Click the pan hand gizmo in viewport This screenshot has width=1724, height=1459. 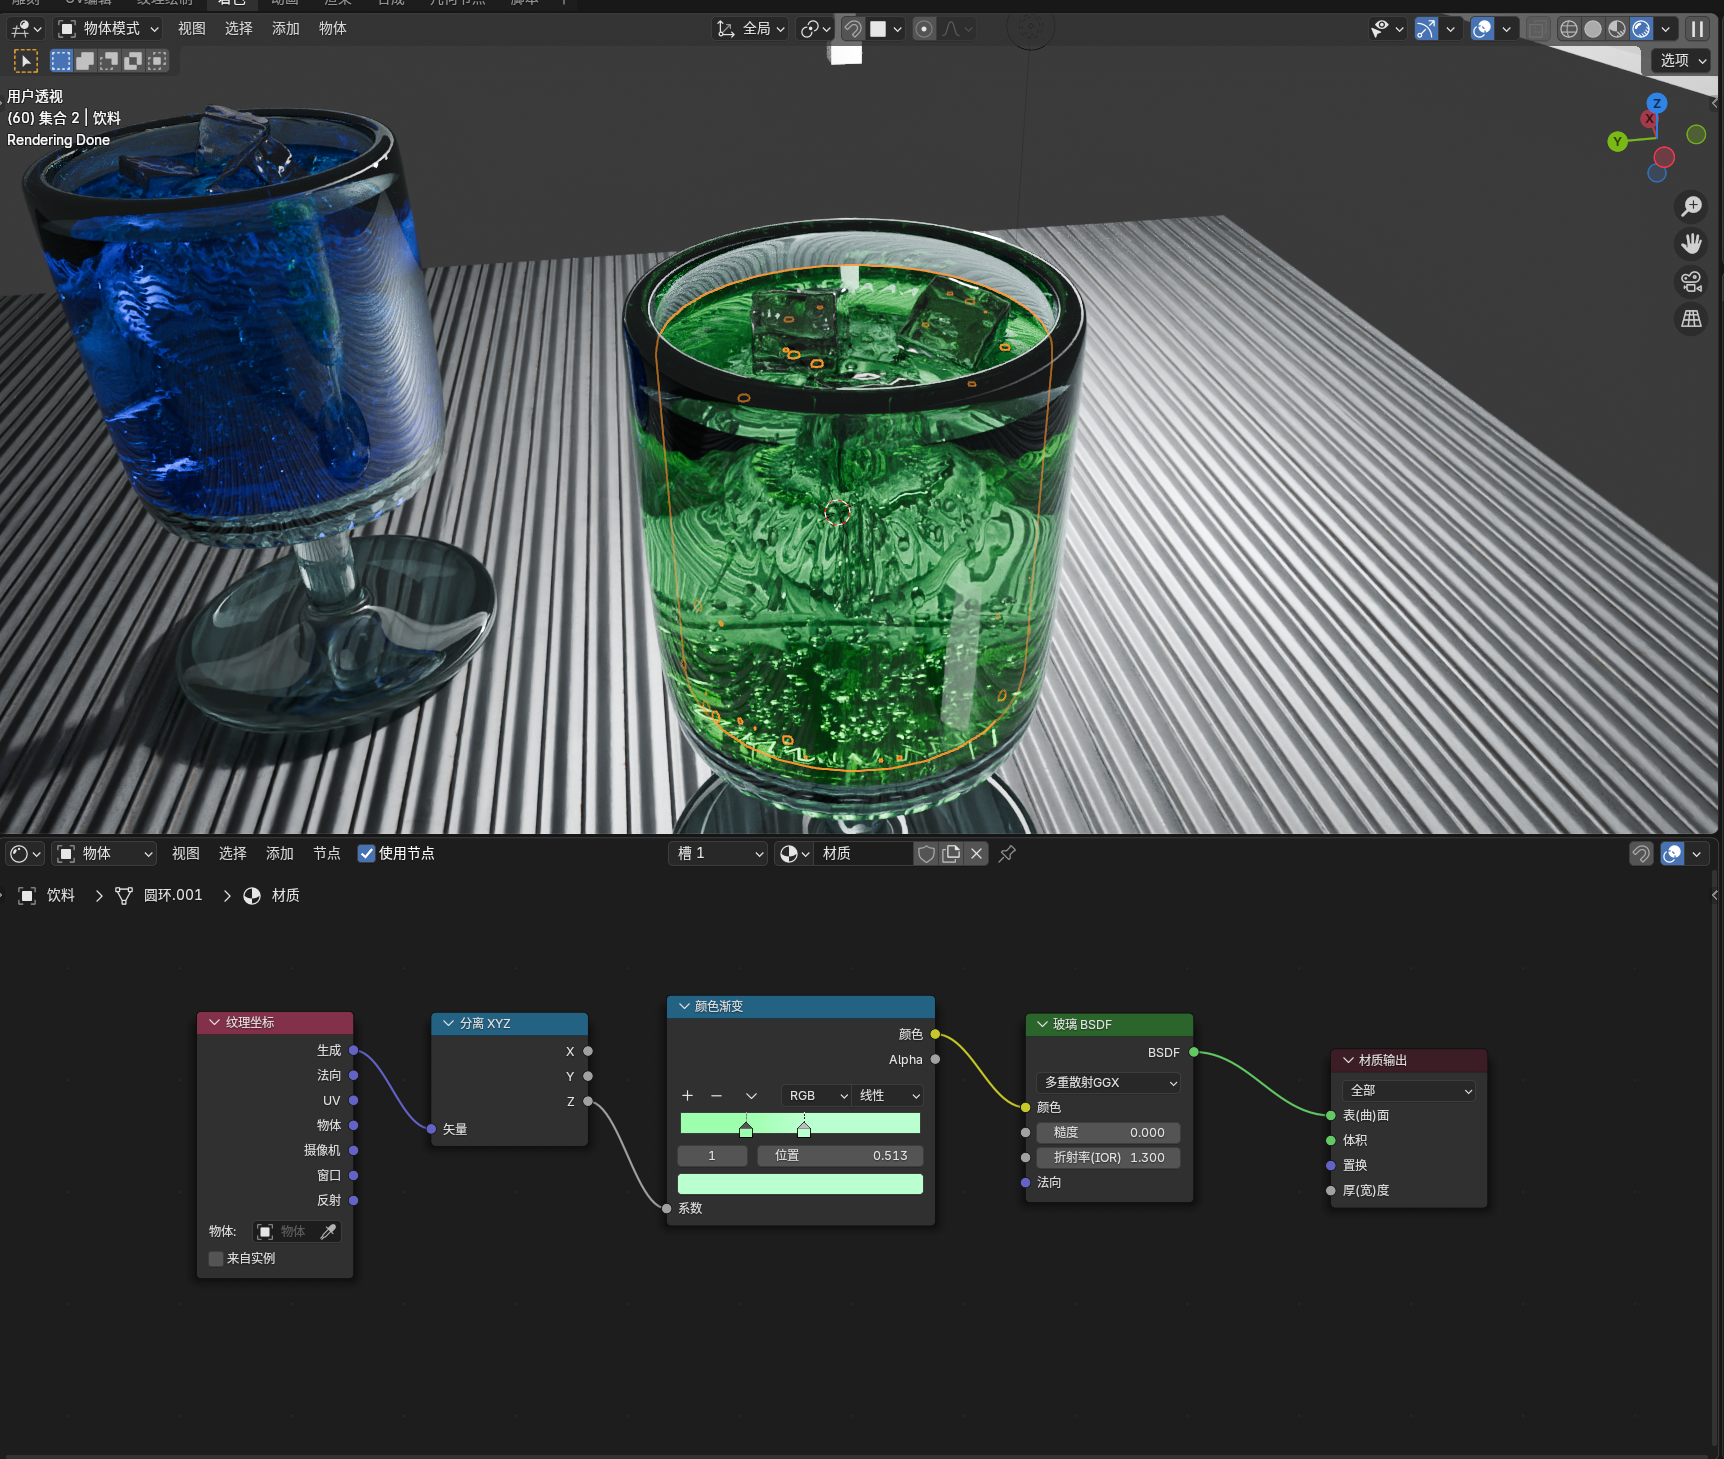click(x=1691, y=244)
